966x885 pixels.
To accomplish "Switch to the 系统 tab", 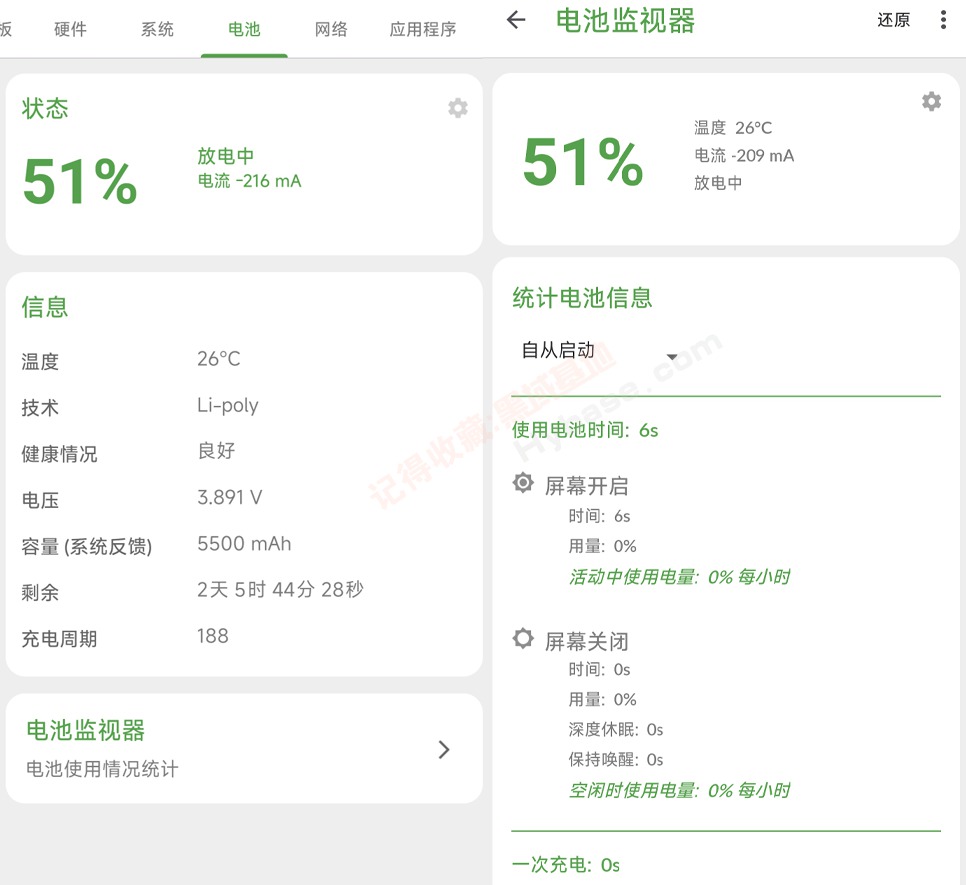I will [x=157, y=29].
